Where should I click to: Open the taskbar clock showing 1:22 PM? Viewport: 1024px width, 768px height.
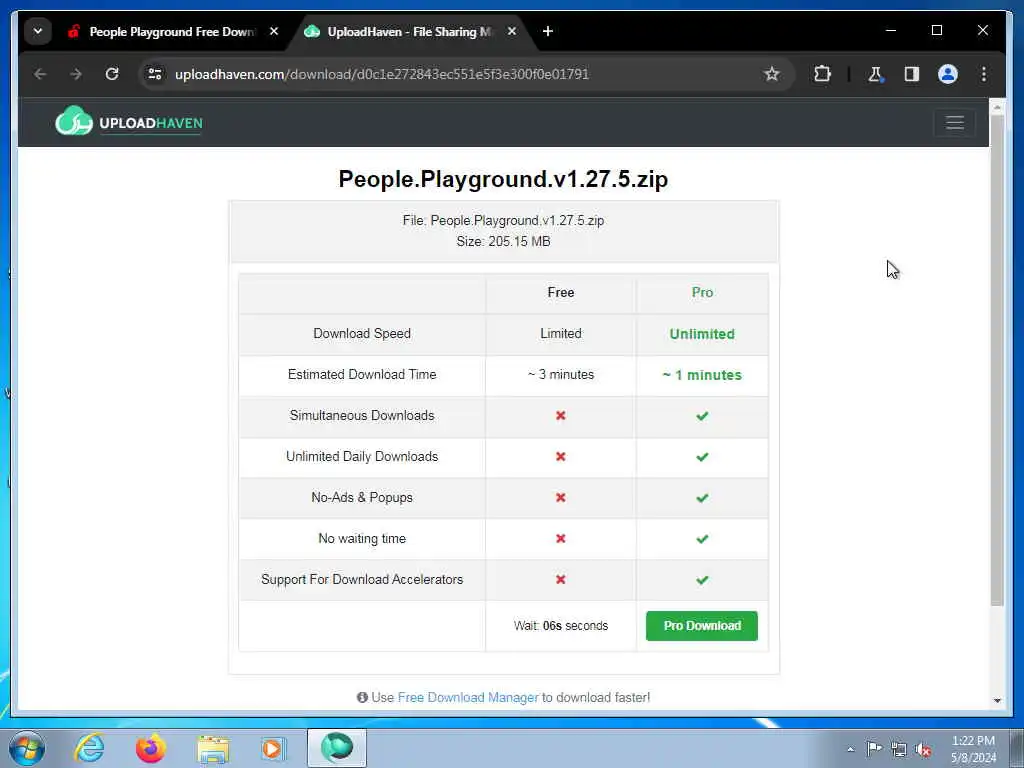click(x=973, y=749)
